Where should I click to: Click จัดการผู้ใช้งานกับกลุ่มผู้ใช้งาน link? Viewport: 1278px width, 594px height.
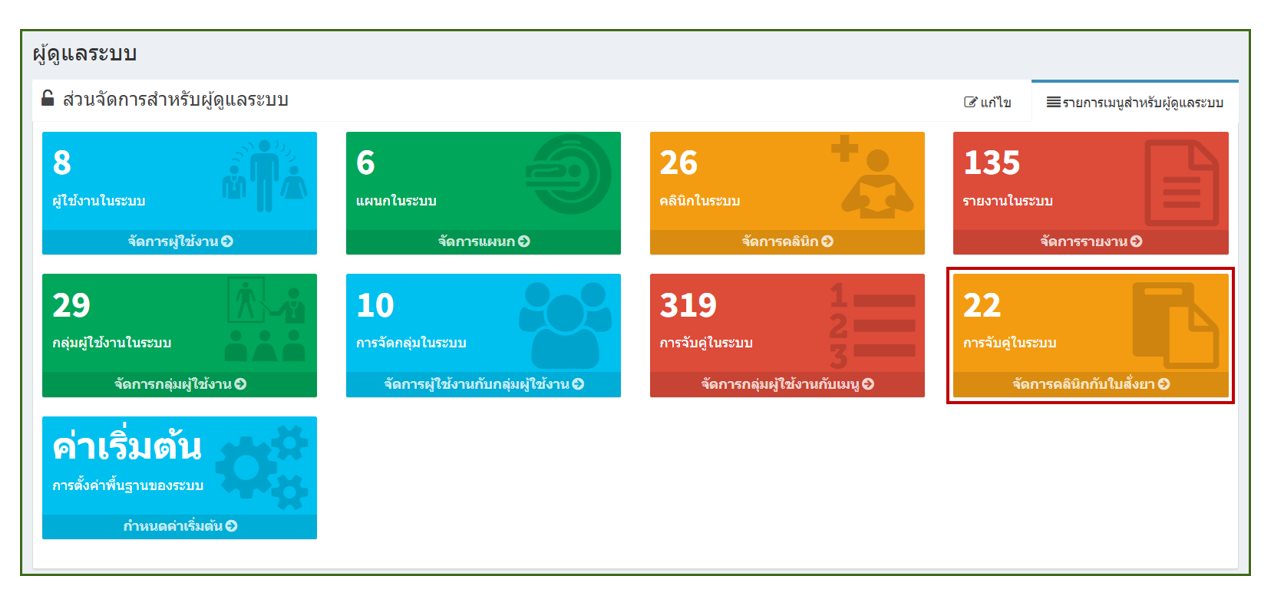coord(483,384)
